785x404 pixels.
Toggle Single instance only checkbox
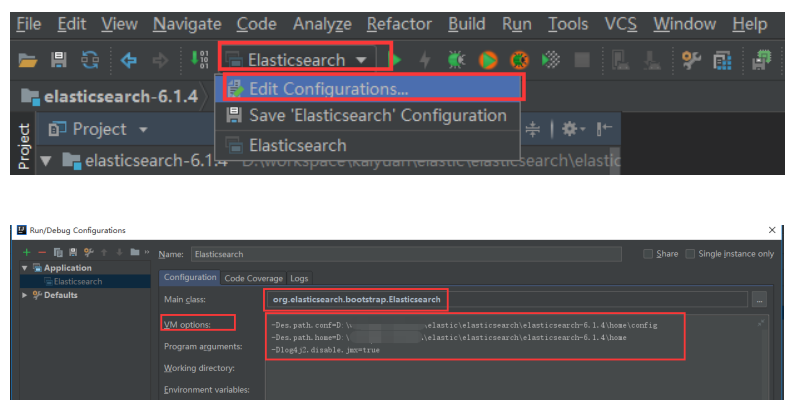[x=690, y=254]
